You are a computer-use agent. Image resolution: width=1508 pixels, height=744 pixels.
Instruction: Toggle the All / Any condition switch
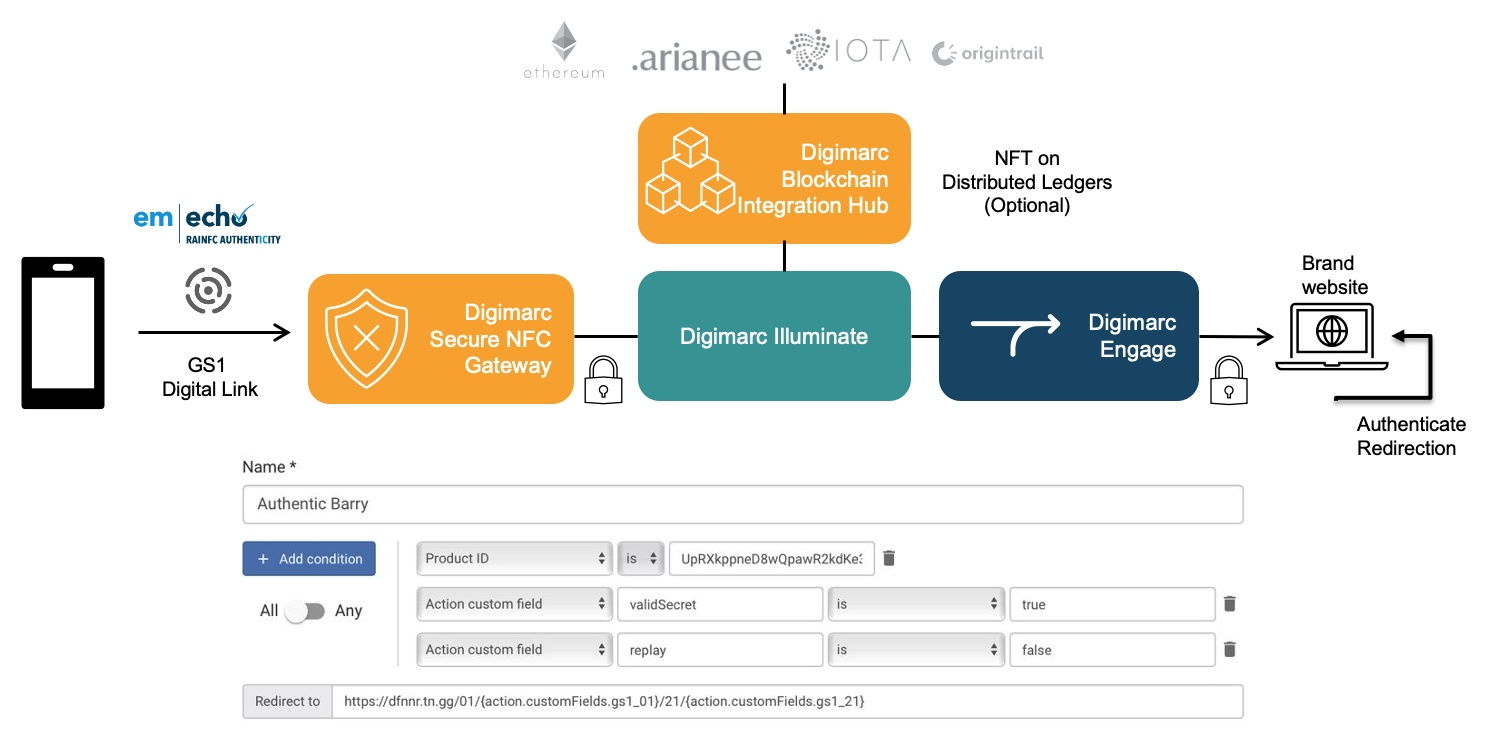[x=305, y=611]
